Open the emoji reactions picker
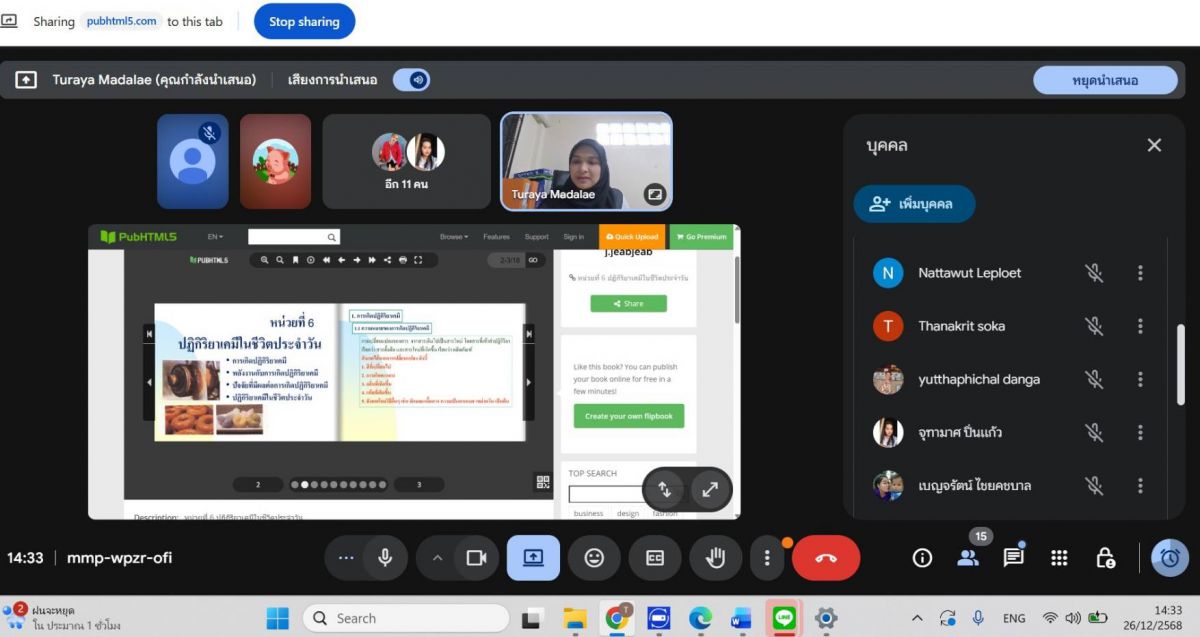1200x637 pixels. click(594, 558)
